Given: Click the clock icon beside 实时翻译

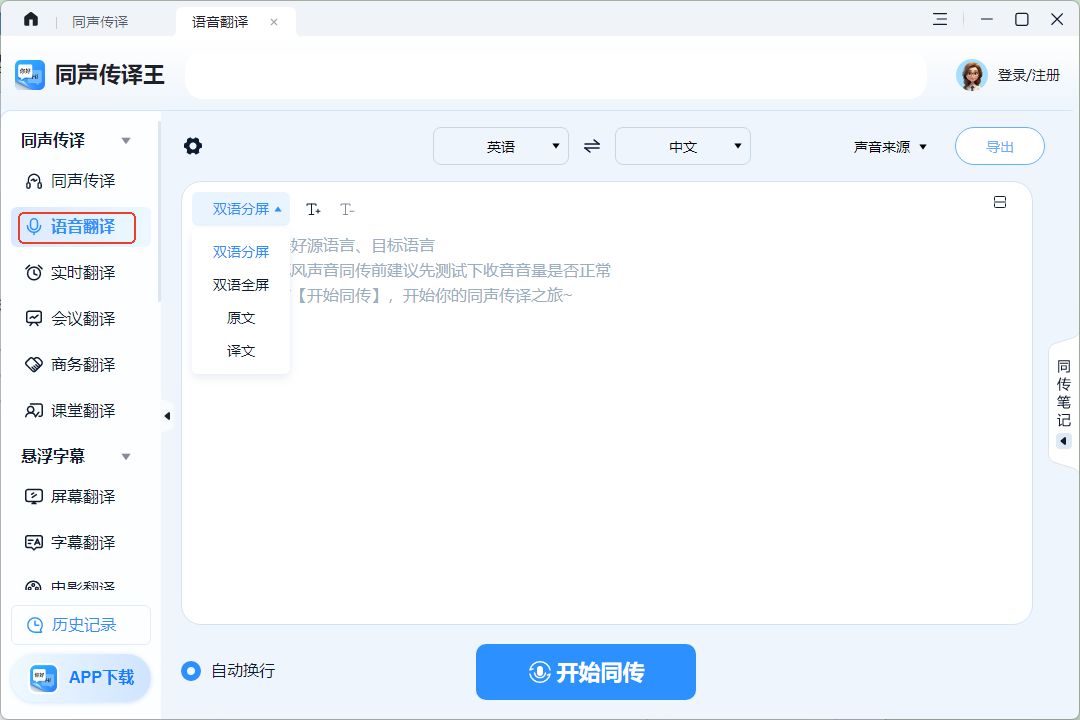Looking at the screenshot, I should (x=34, y=273).
